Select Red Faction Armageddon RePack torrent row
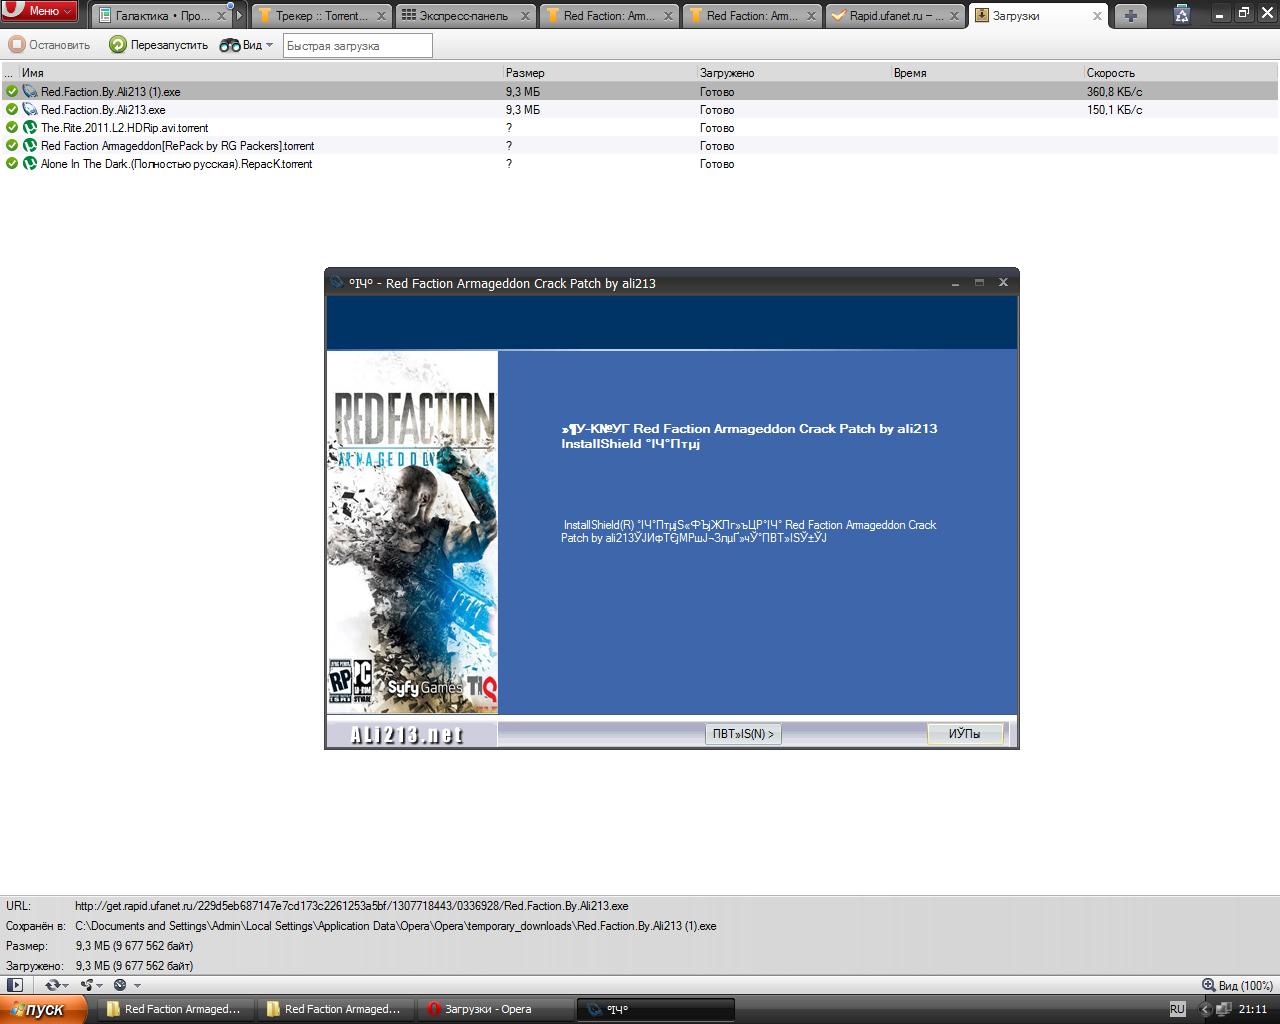Image resolution: width=1280 pixels, height=1024 pixels. coord(640,146)
